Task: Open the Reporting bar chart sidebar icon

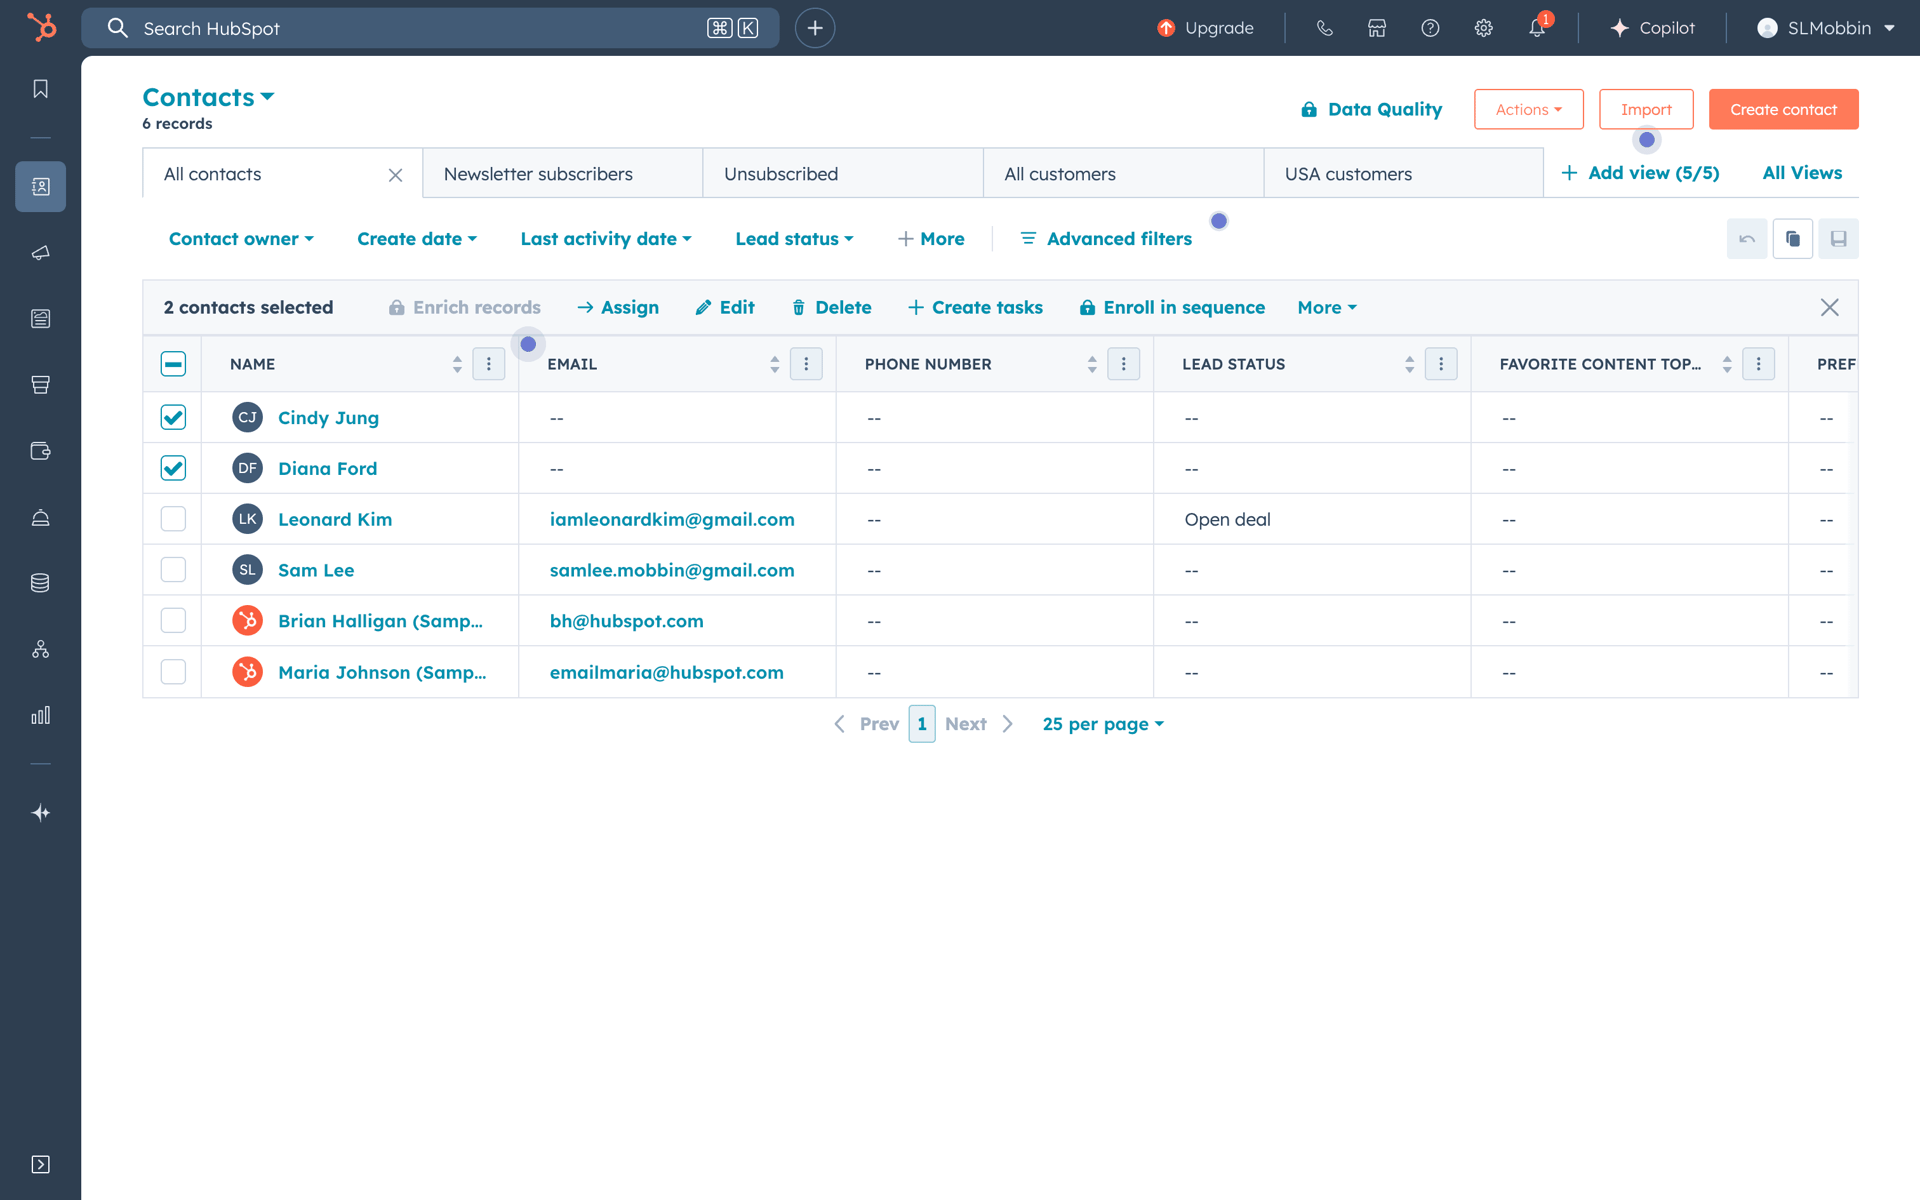Action: [x=40, y=715]
